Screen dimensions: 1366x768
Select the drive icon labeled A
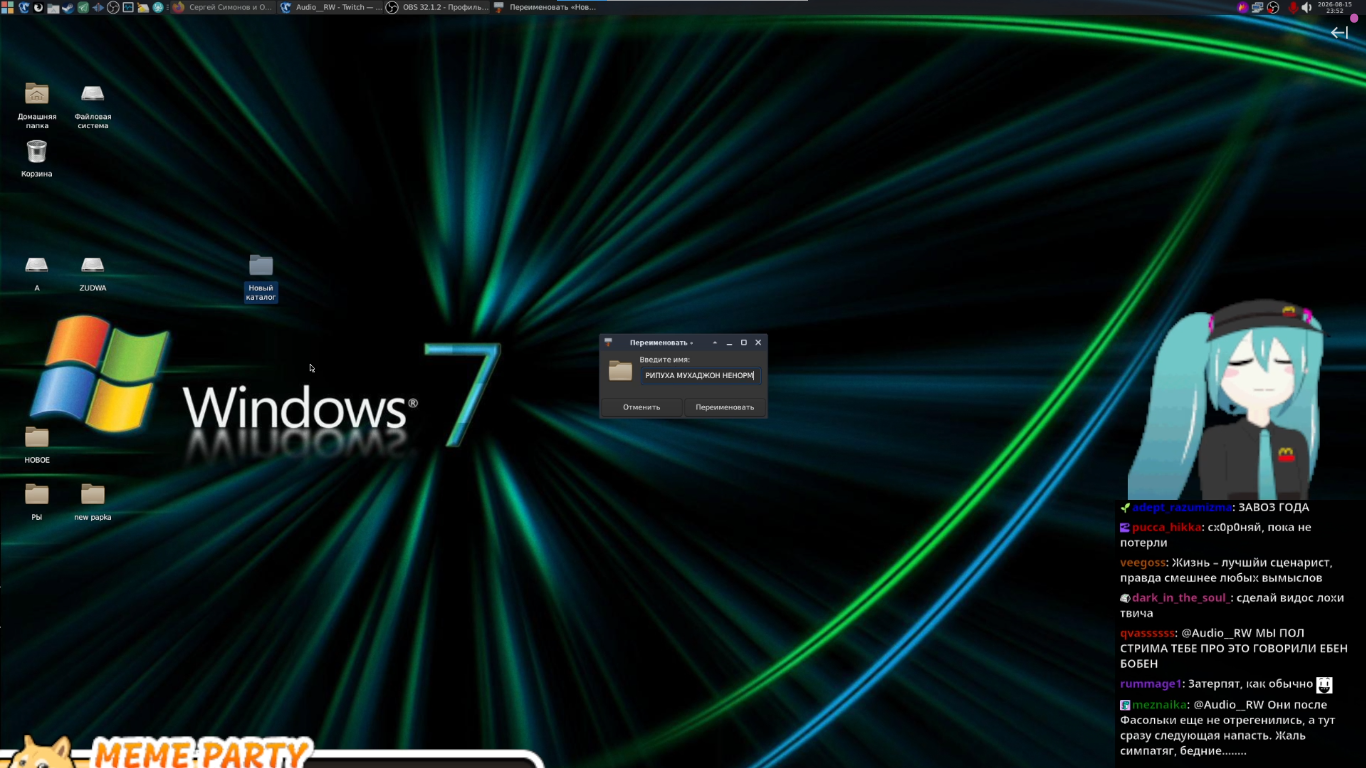37,273
